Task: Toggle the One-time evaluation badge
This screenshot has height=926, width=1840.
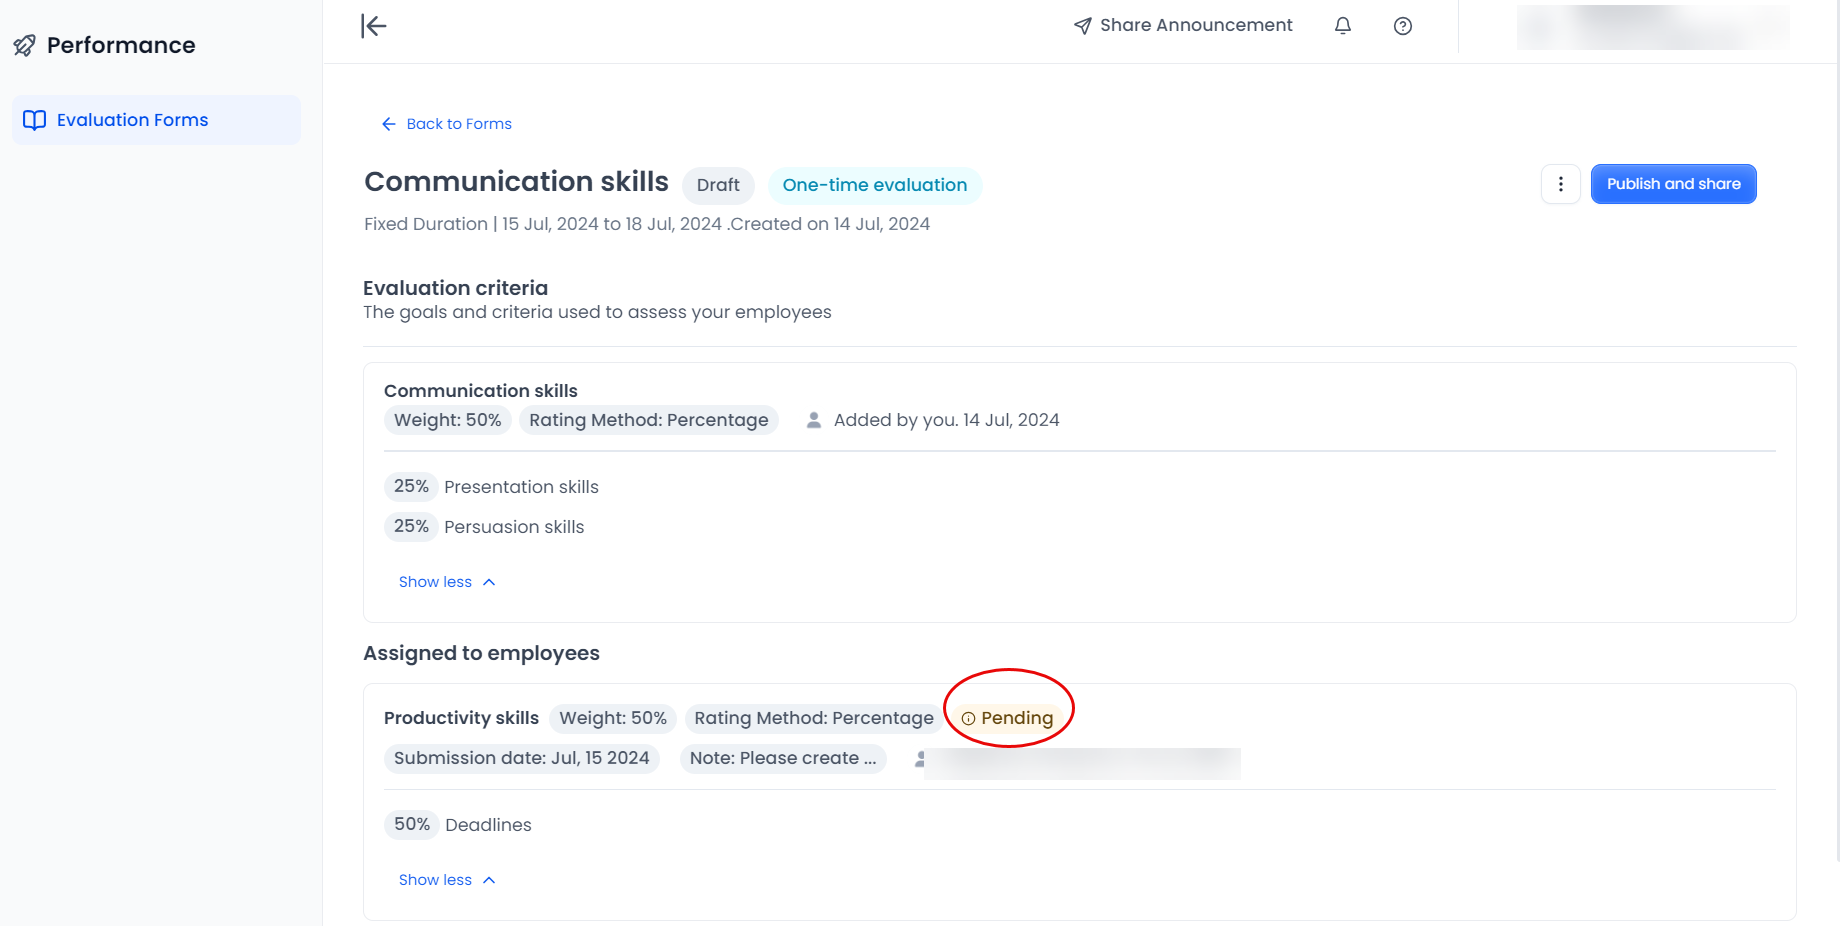Action: [874, 185]
